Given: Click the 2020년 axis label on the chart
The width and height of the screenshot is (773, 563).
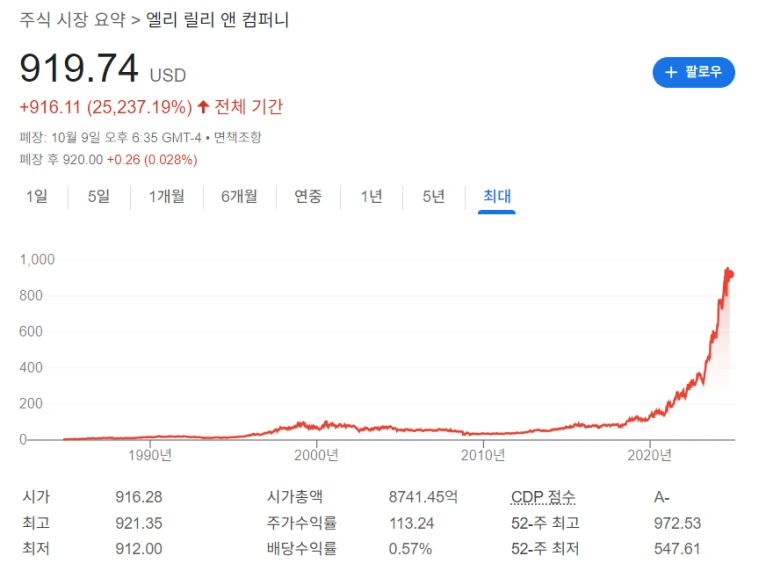Looking at the screenshot, I should (649, 455).
